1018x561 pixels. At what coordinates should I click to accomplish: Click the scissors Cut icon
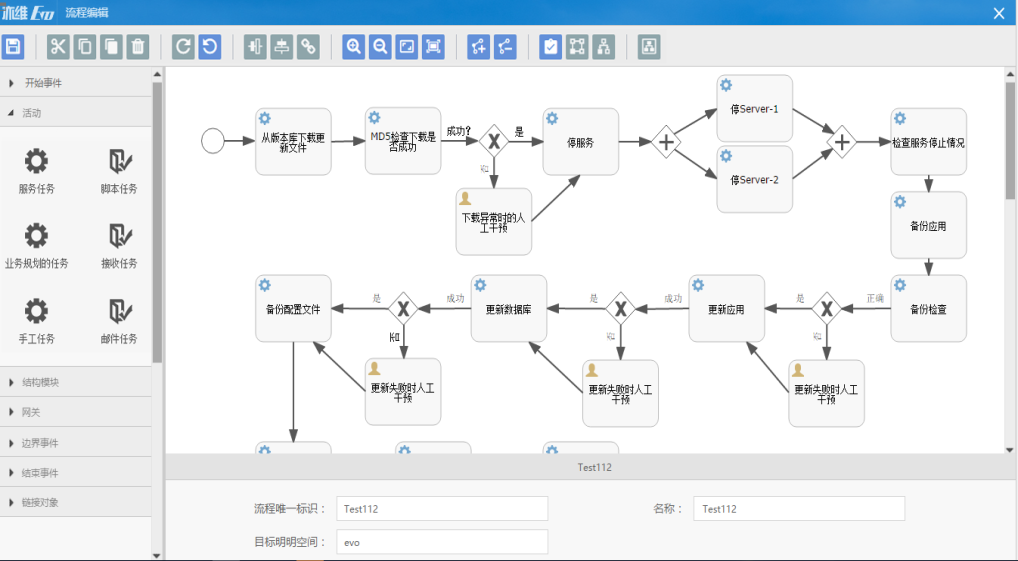58,47
